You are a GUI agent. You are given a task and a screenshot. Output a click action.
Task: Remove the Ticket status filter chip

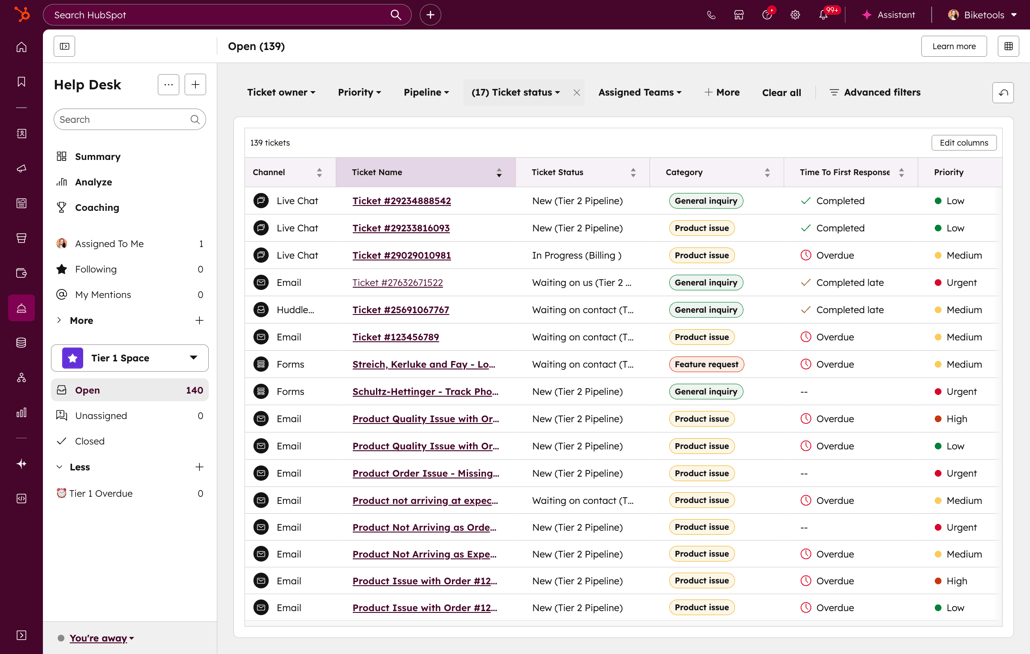coord(576,92)
